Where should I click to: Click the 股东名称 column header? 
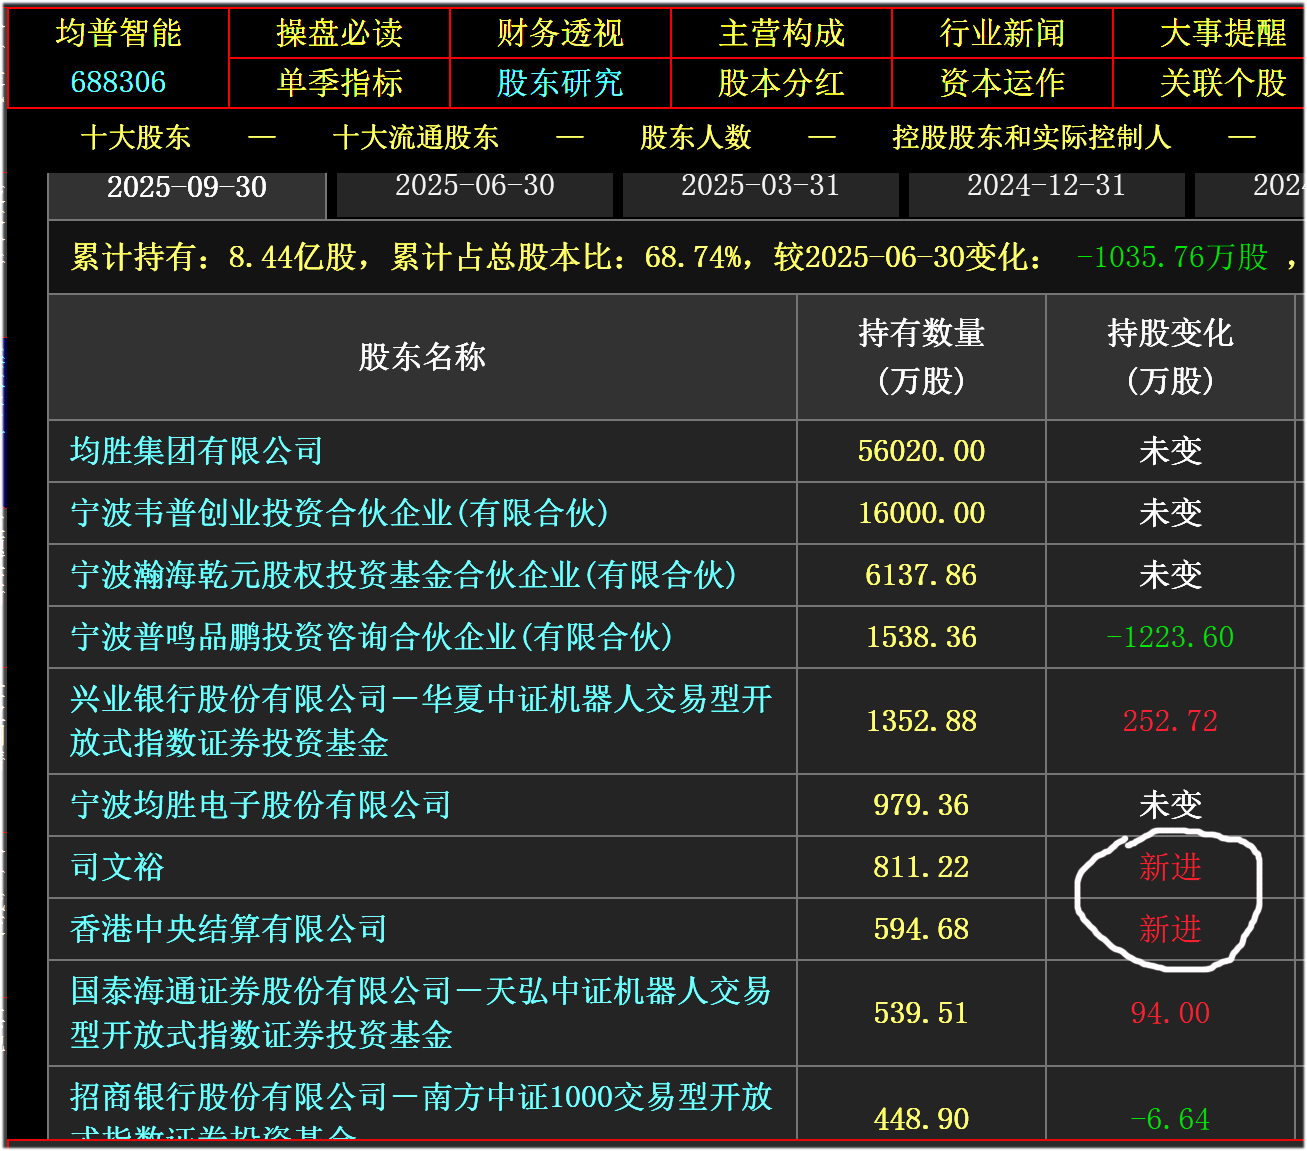(422, 357)
